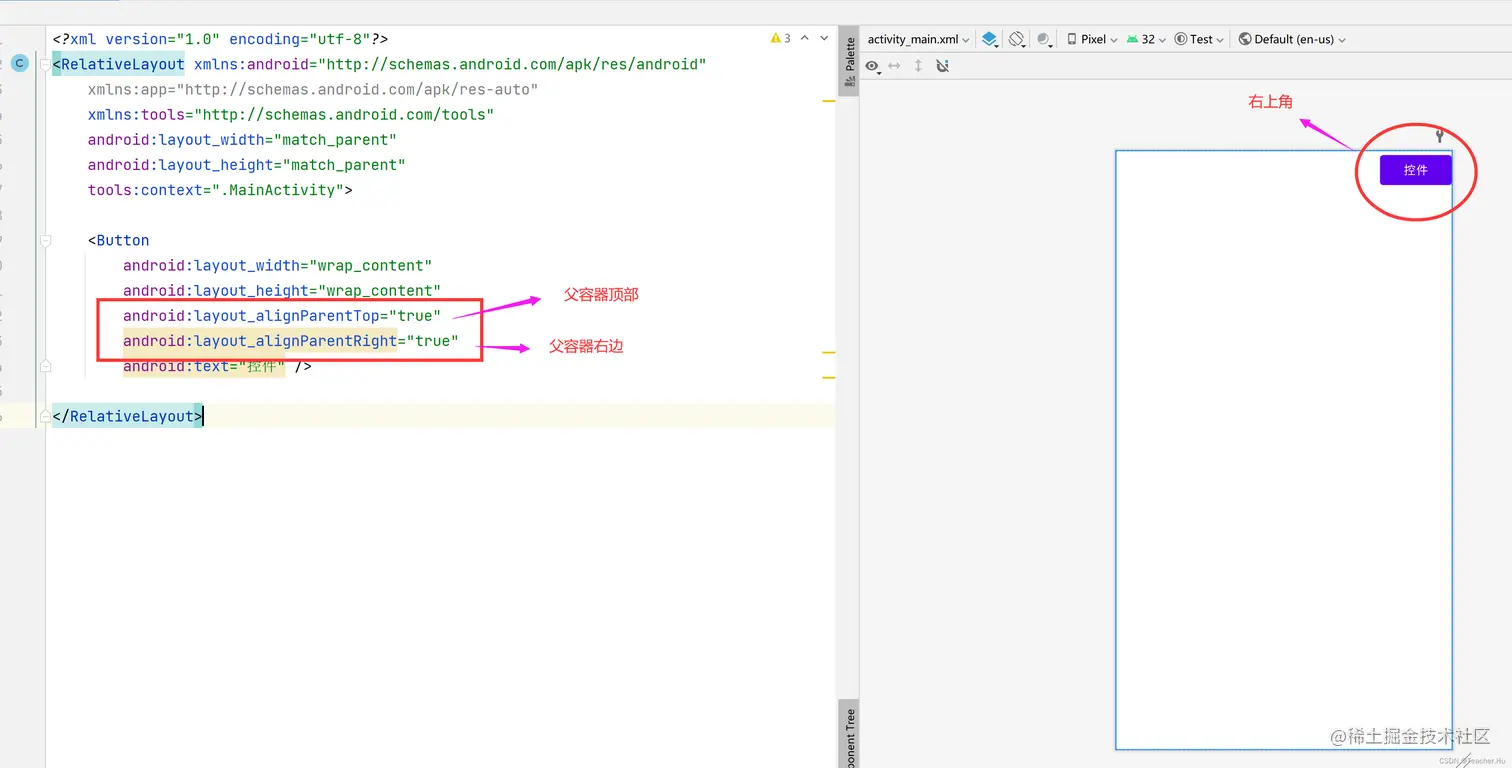Viewport: 1512px width, 768px height.
Task: Collapse the RelativeLayout opening tag fold marker
Action: pyautogui.click(x=45, y=64)
